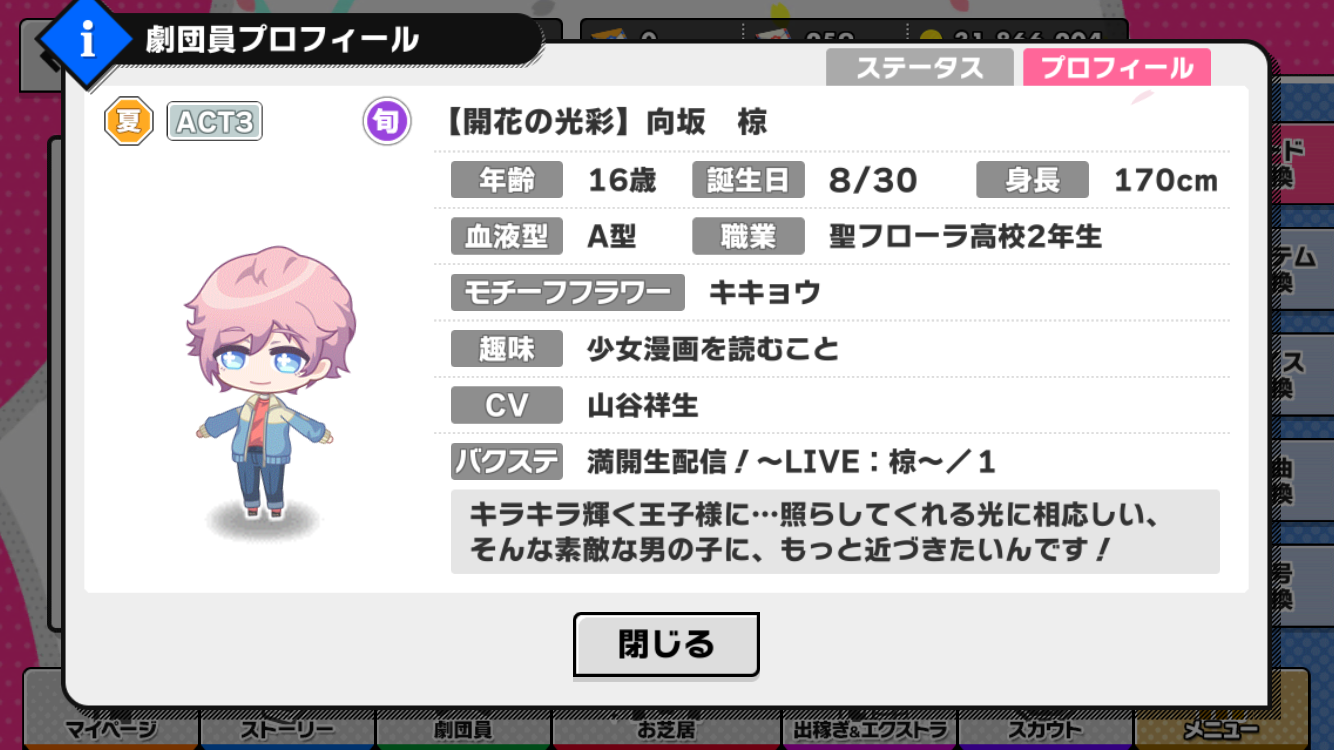Tap the ACT3 badge
This screenshot has height=750, width=1334.
click(214, 122)
